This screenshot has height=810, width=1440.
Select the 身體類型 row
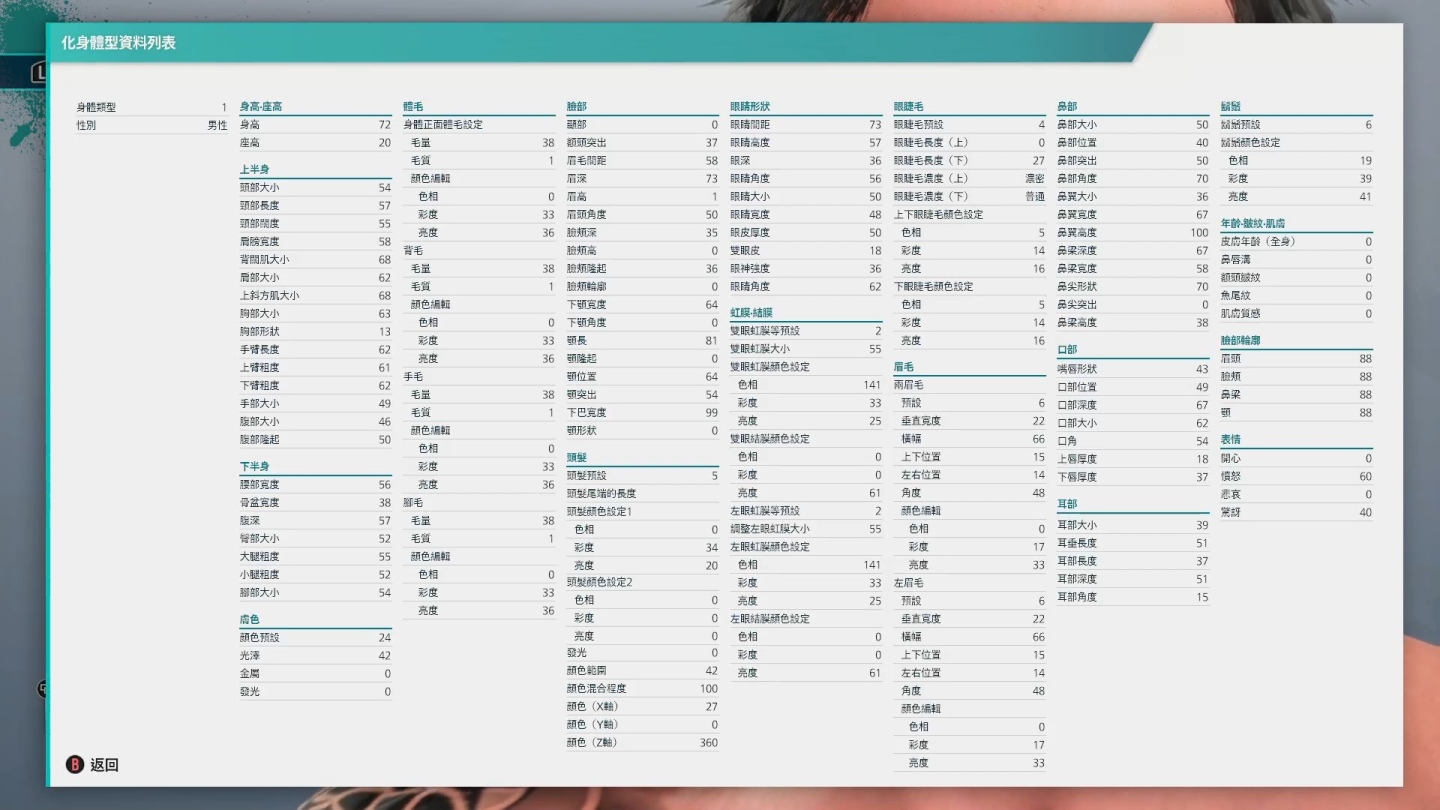(152, 107)
